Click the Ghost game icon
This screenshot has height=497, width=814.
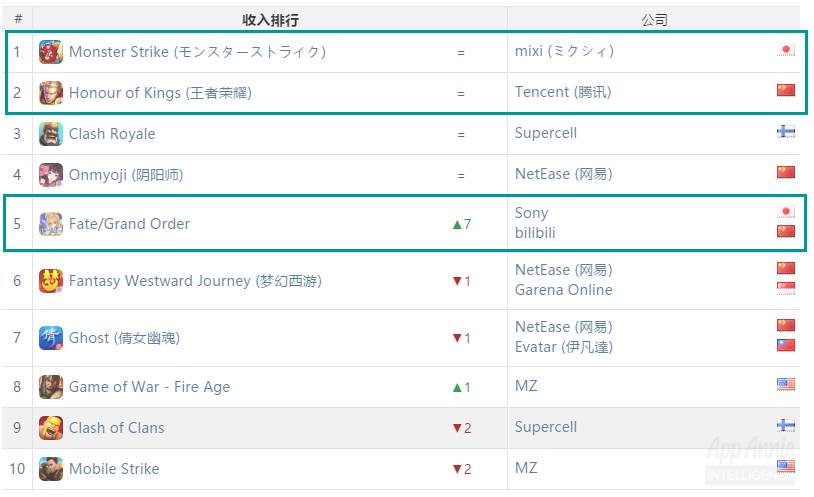(x=50, y=338)
